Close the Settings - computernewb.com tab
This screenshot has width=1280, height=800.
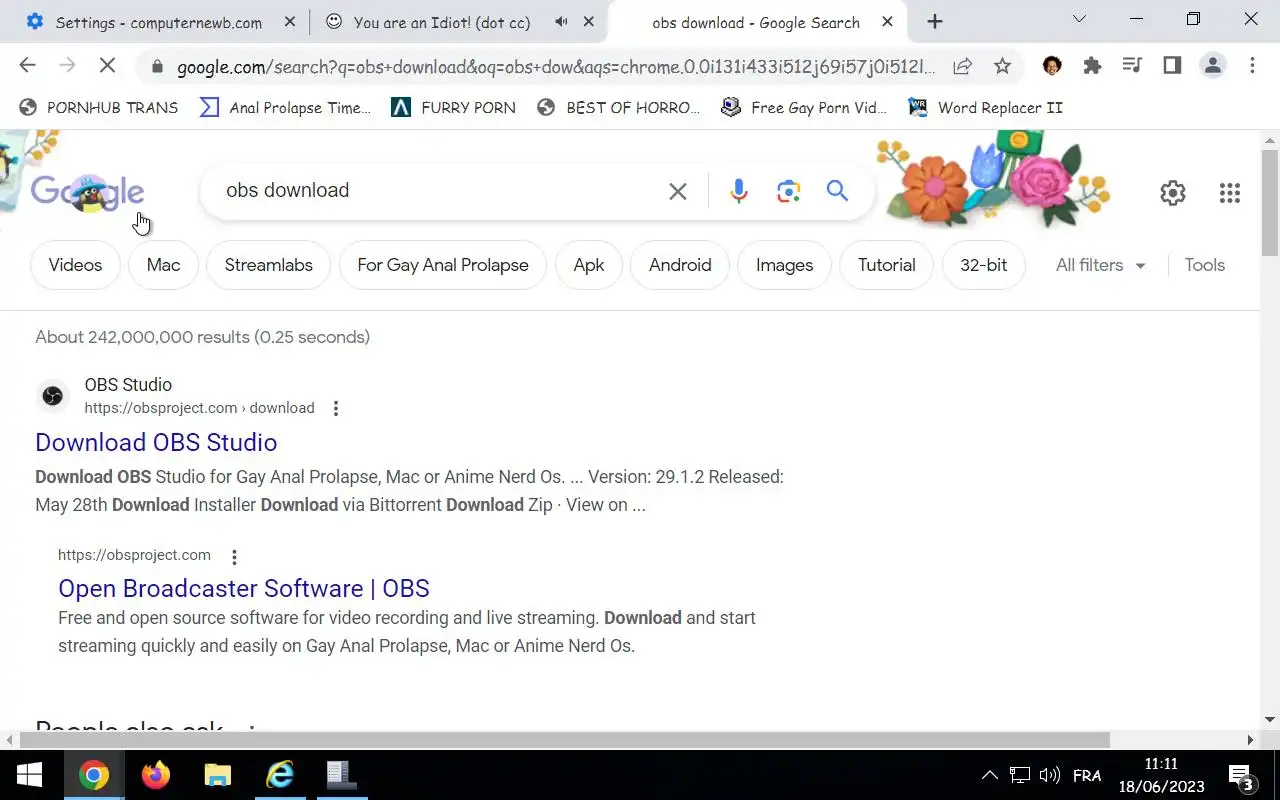(290, 22)
